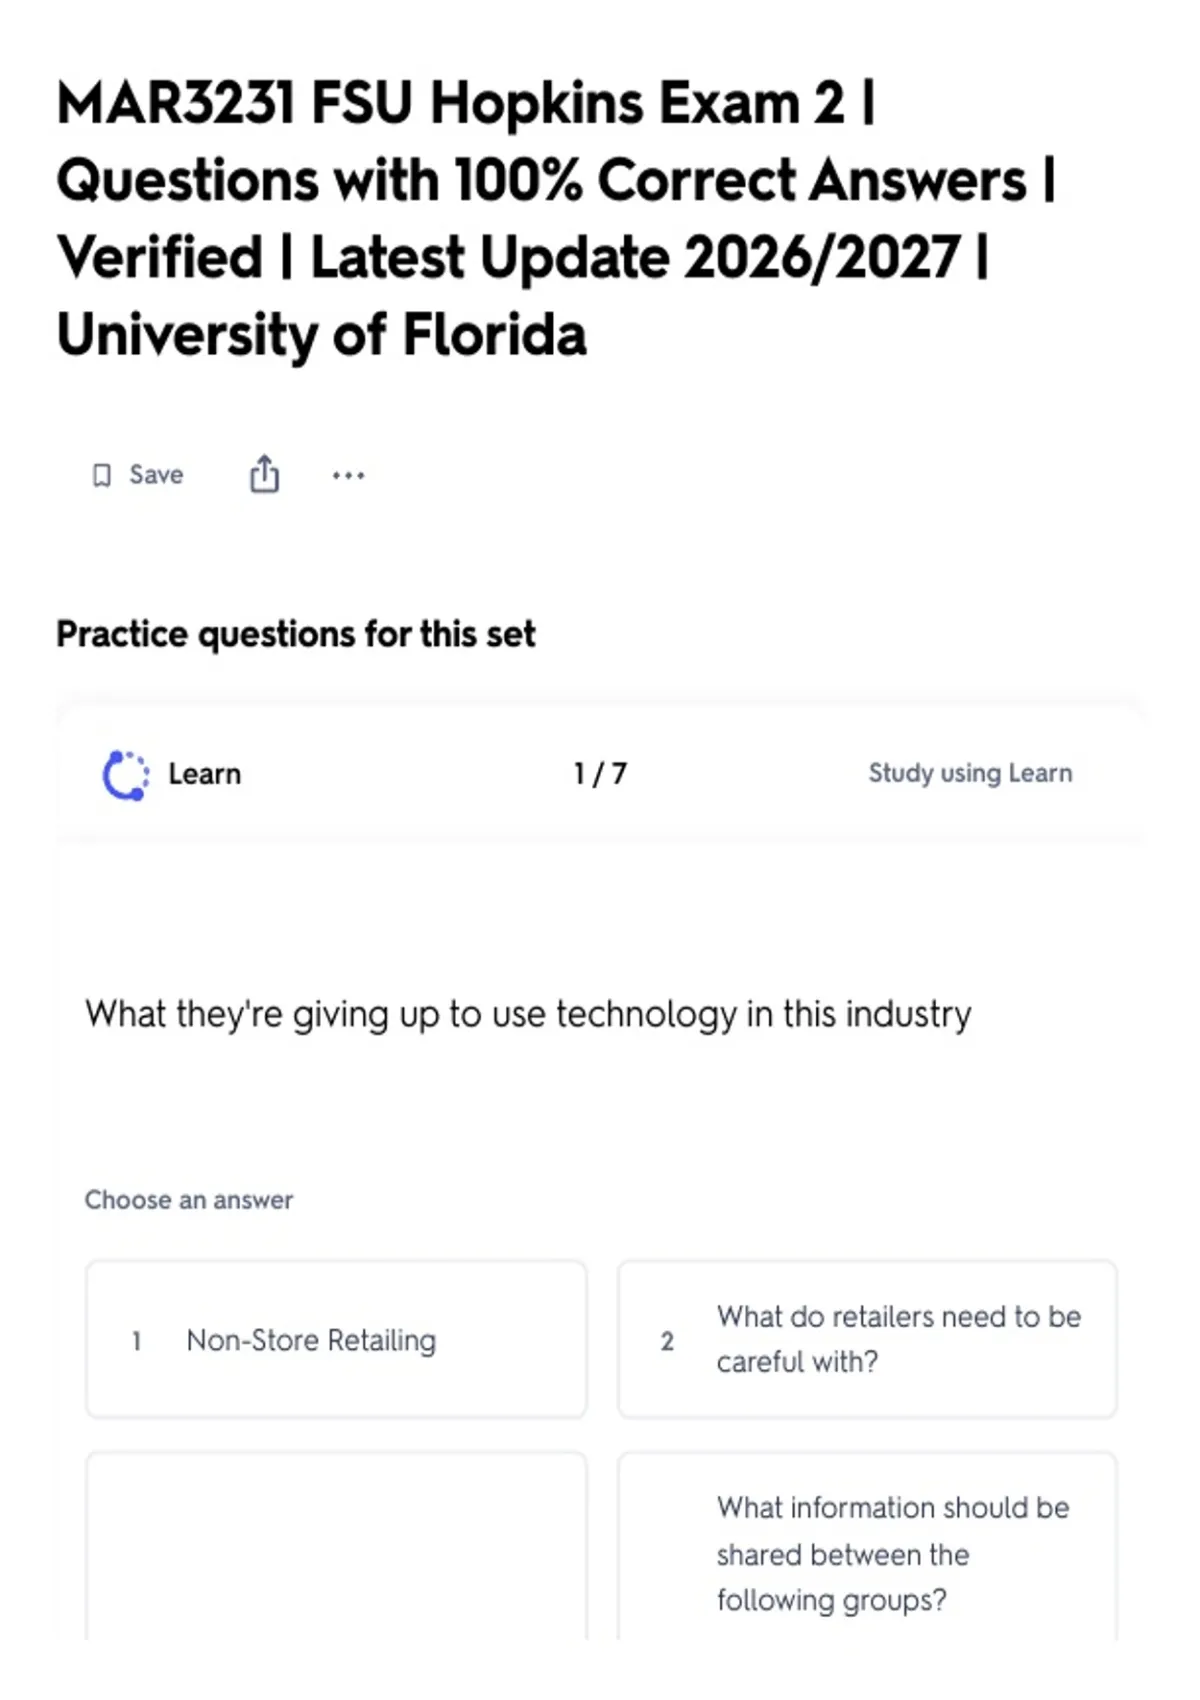Click the 1 / 7 progress counter
Screen dimensions: 1200x1700
pos(600,773)
